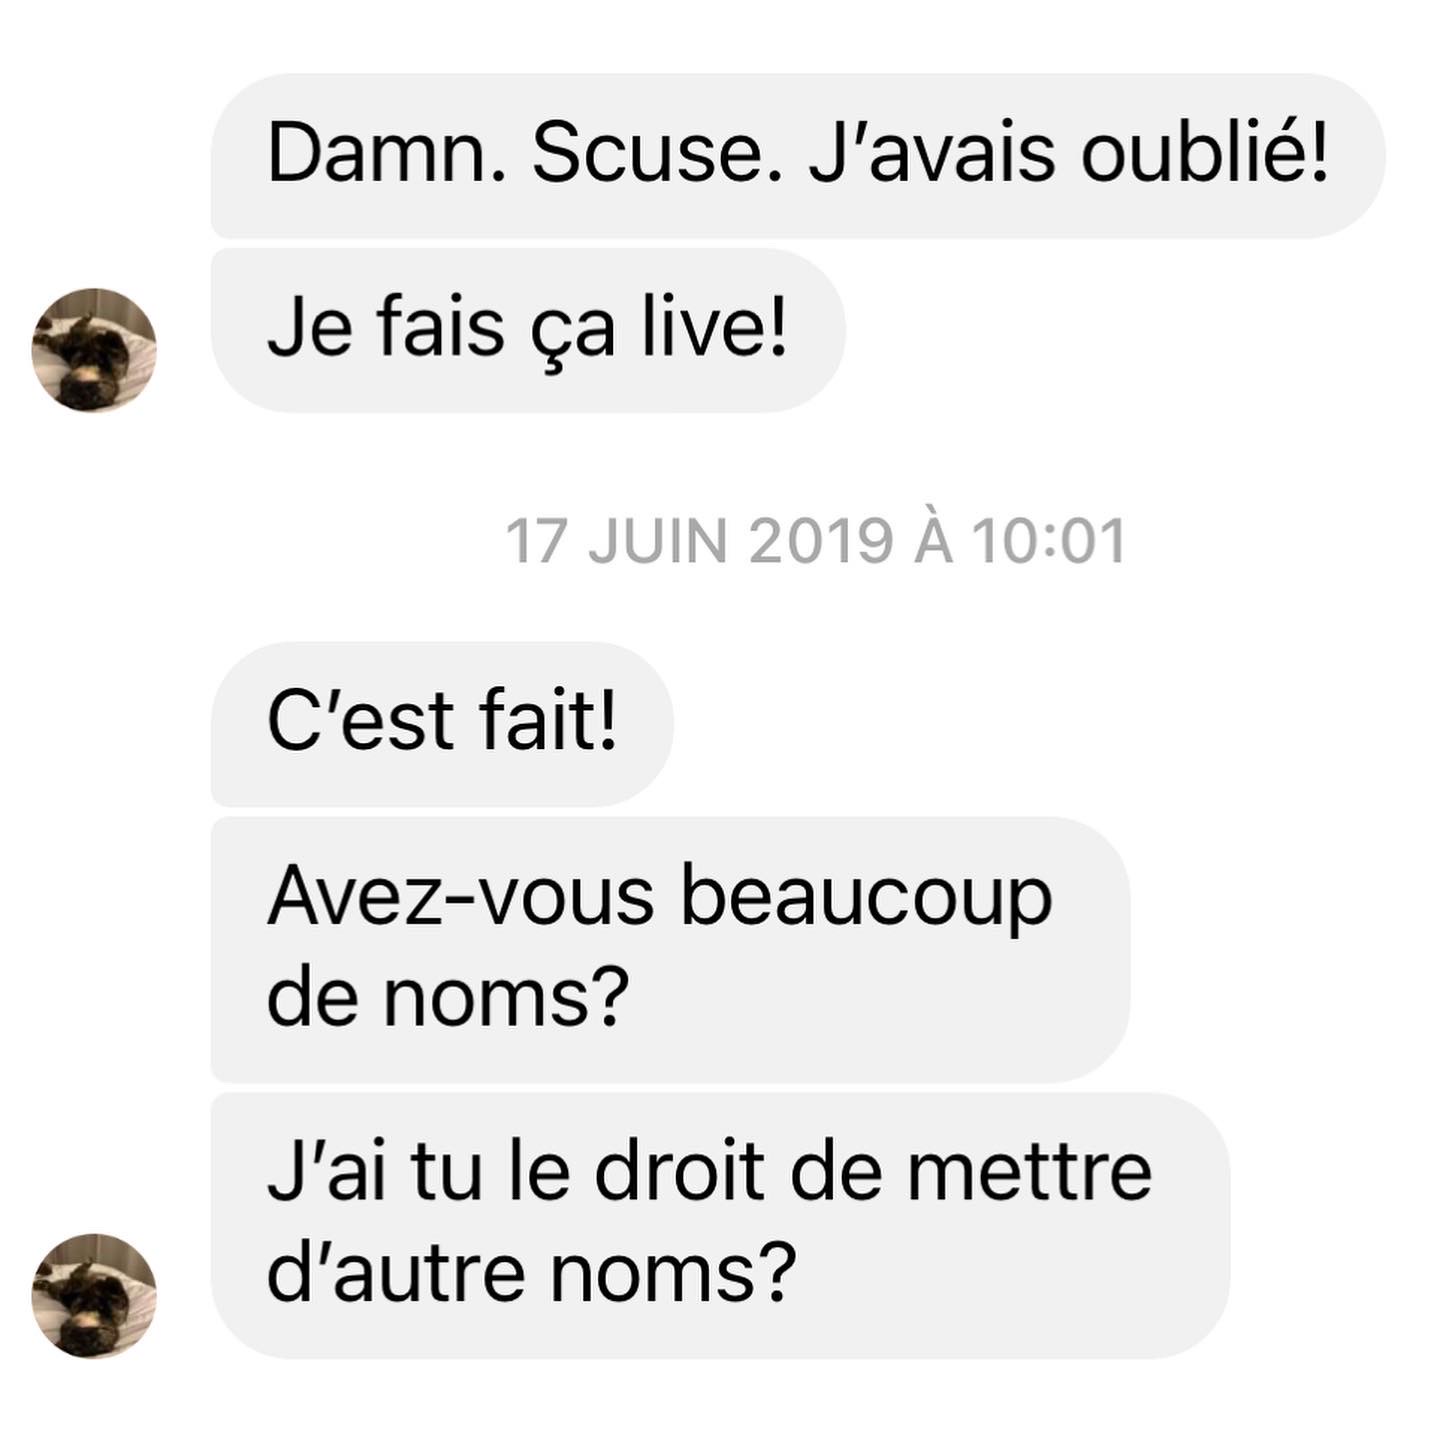Select the word "Avez-vous" in the message
The height and width of the screenshot is (1440, 1440).
coord(461,896)
